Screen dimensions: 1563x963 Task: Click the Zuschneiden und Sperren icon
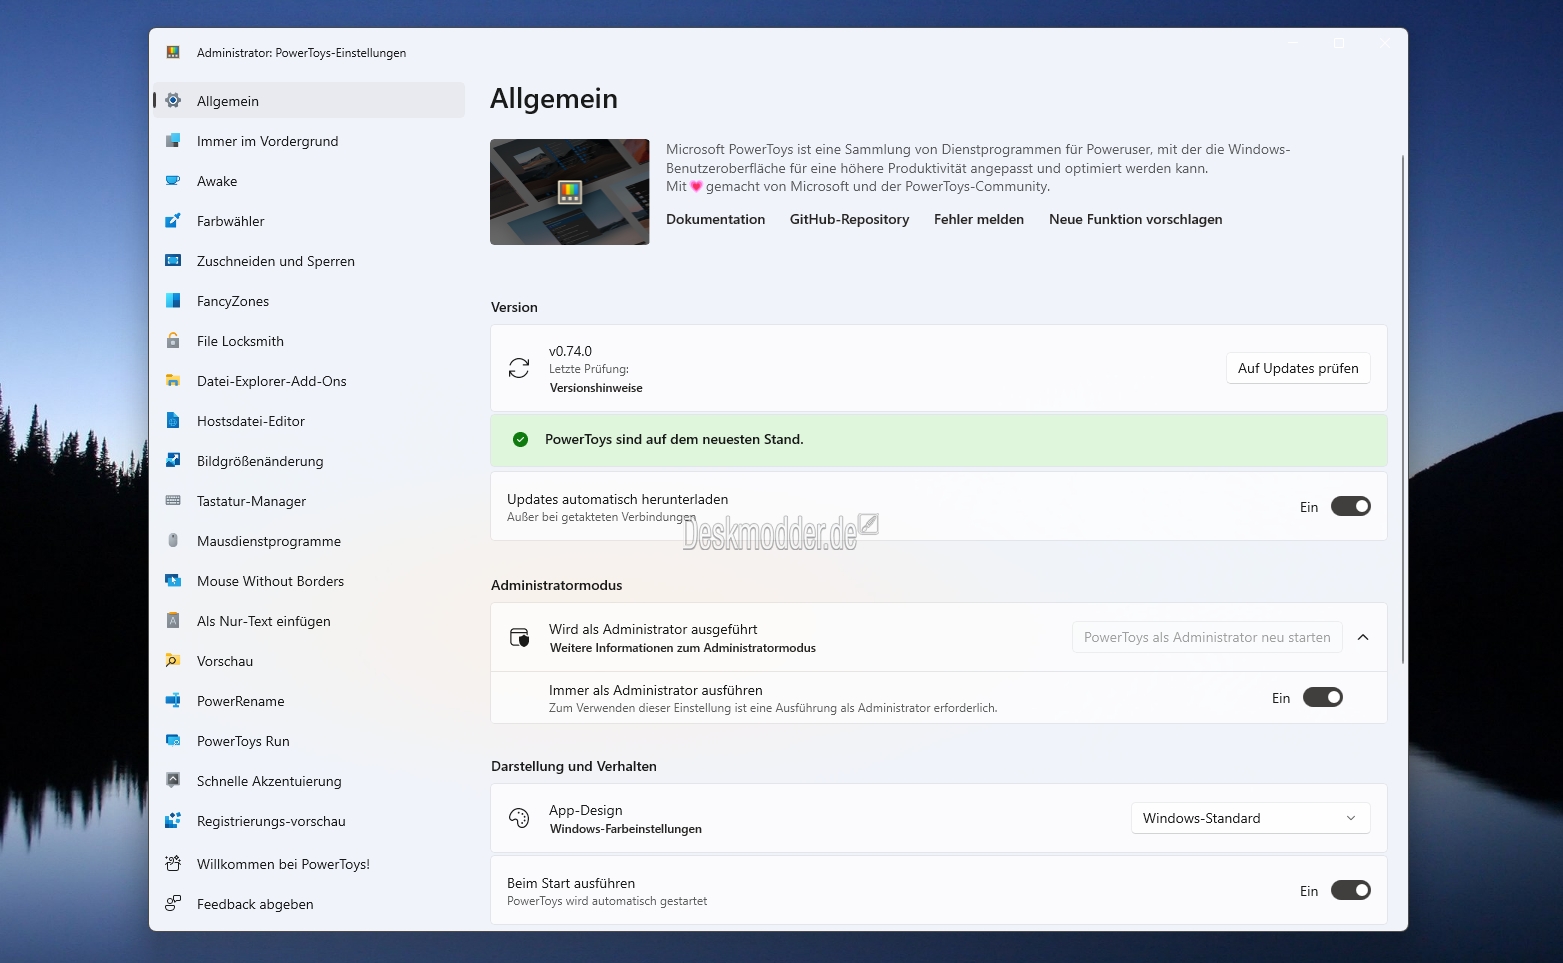173,260
